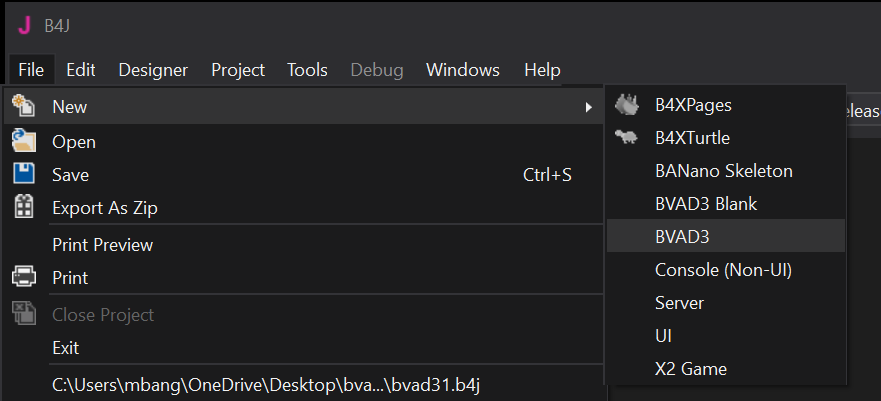
Task: Click the Export As Zip icon
Action: tap(24, 207)
